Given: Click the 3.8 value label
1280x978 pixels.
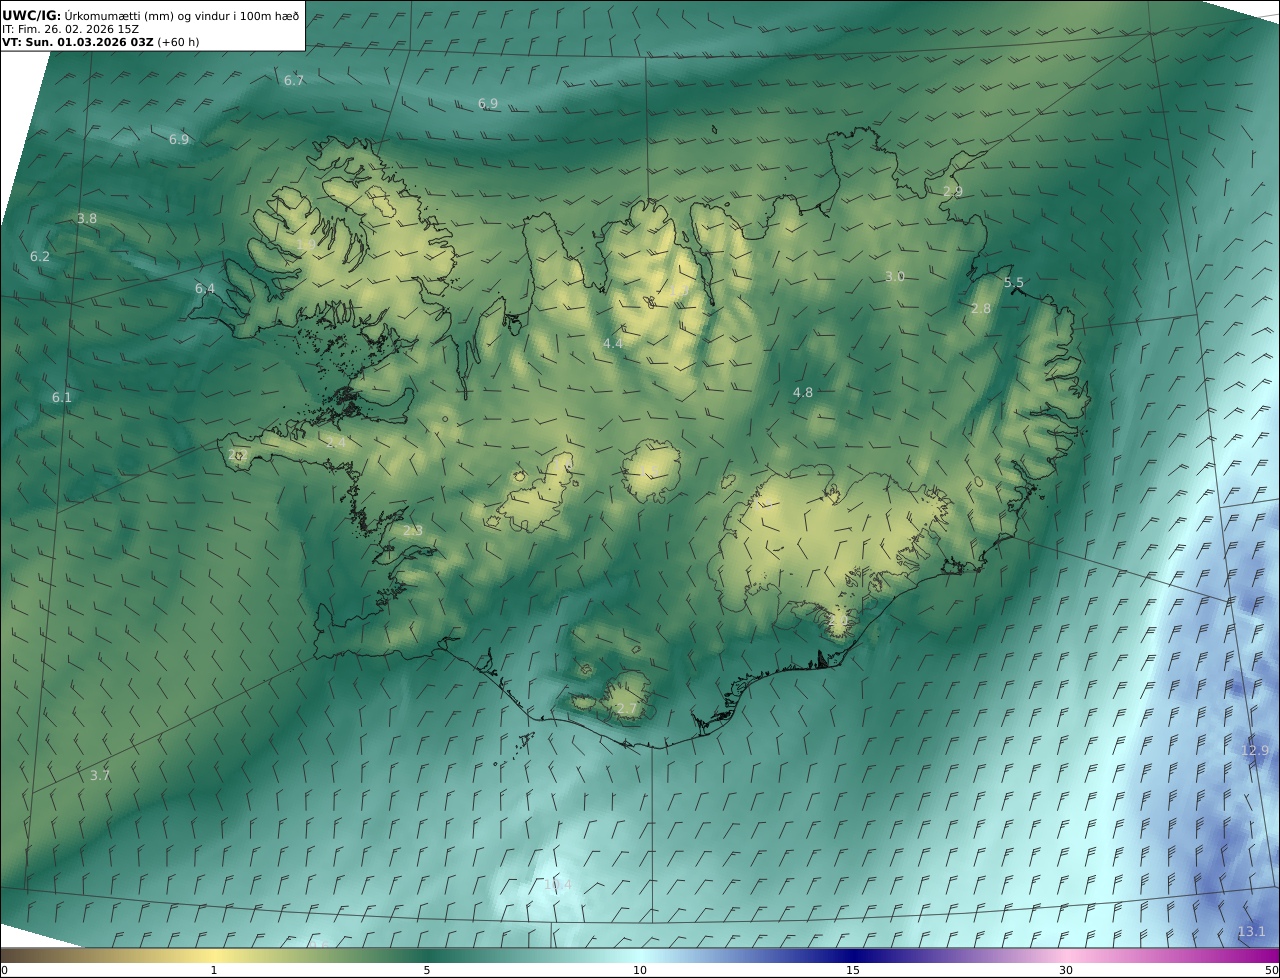Looking at the screenshot, I should 87,219.
